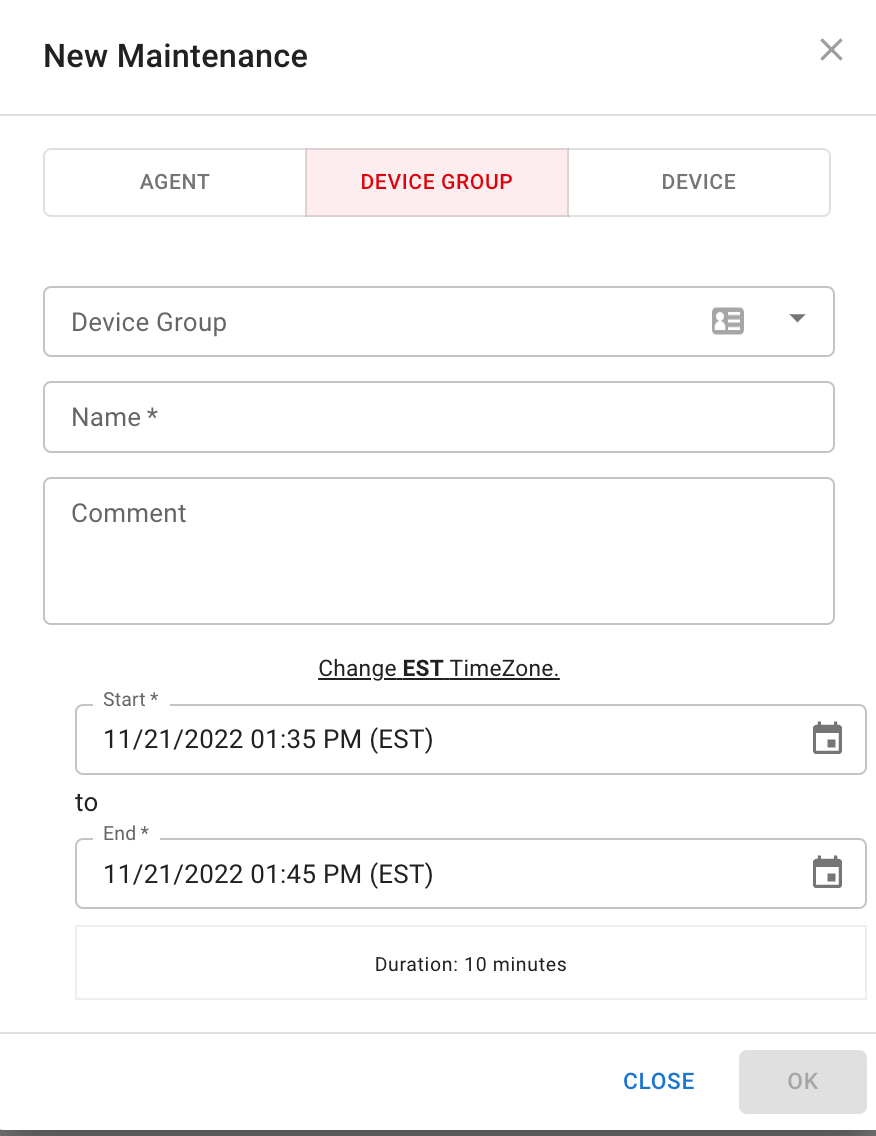Click the OK button
Screen dimensions: 876x1136
point(802,1081)
